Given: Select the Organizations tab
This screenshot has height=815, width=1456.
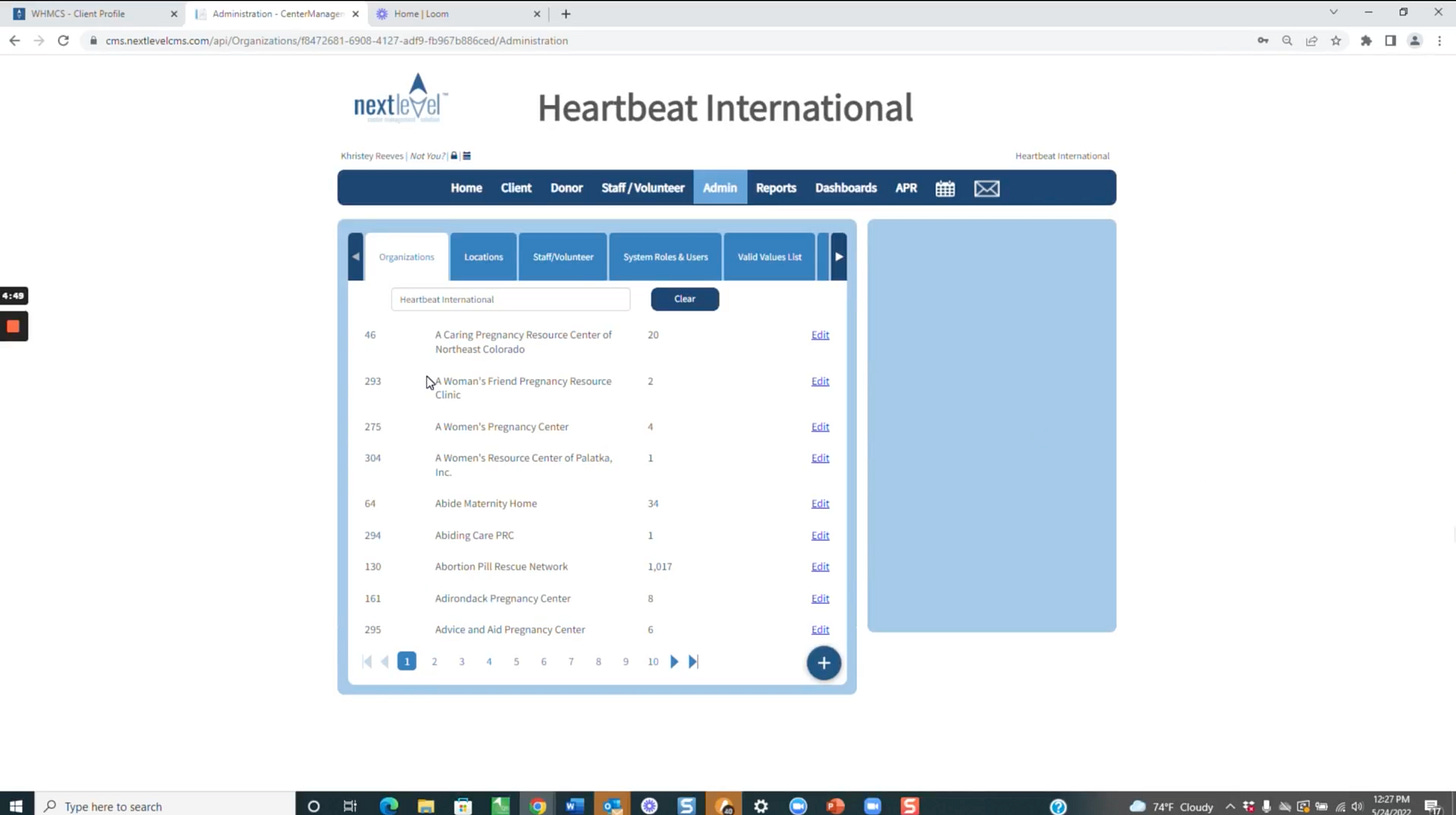Looking at the screenshot, I should pyautogui.click(x=406, y=257).
